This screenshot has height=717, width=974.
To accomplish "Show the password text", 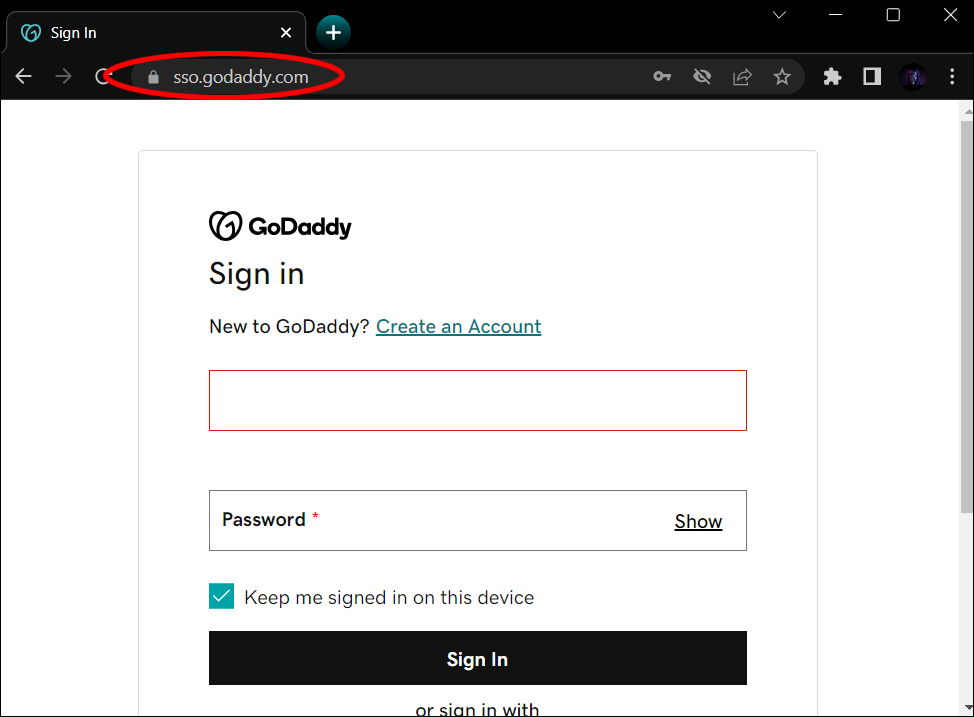I will (698, 521).
